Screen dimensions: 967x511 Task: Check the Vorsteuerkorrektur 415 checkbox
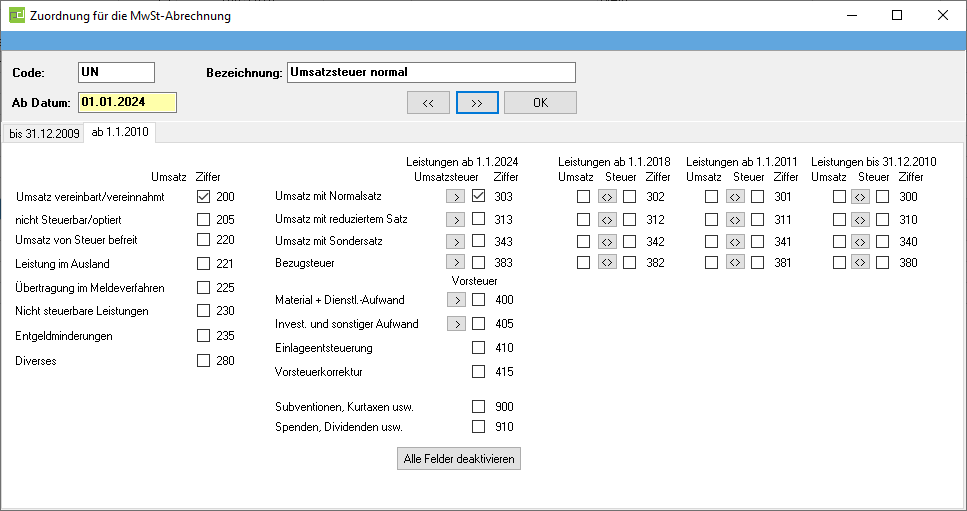[478, 372]
